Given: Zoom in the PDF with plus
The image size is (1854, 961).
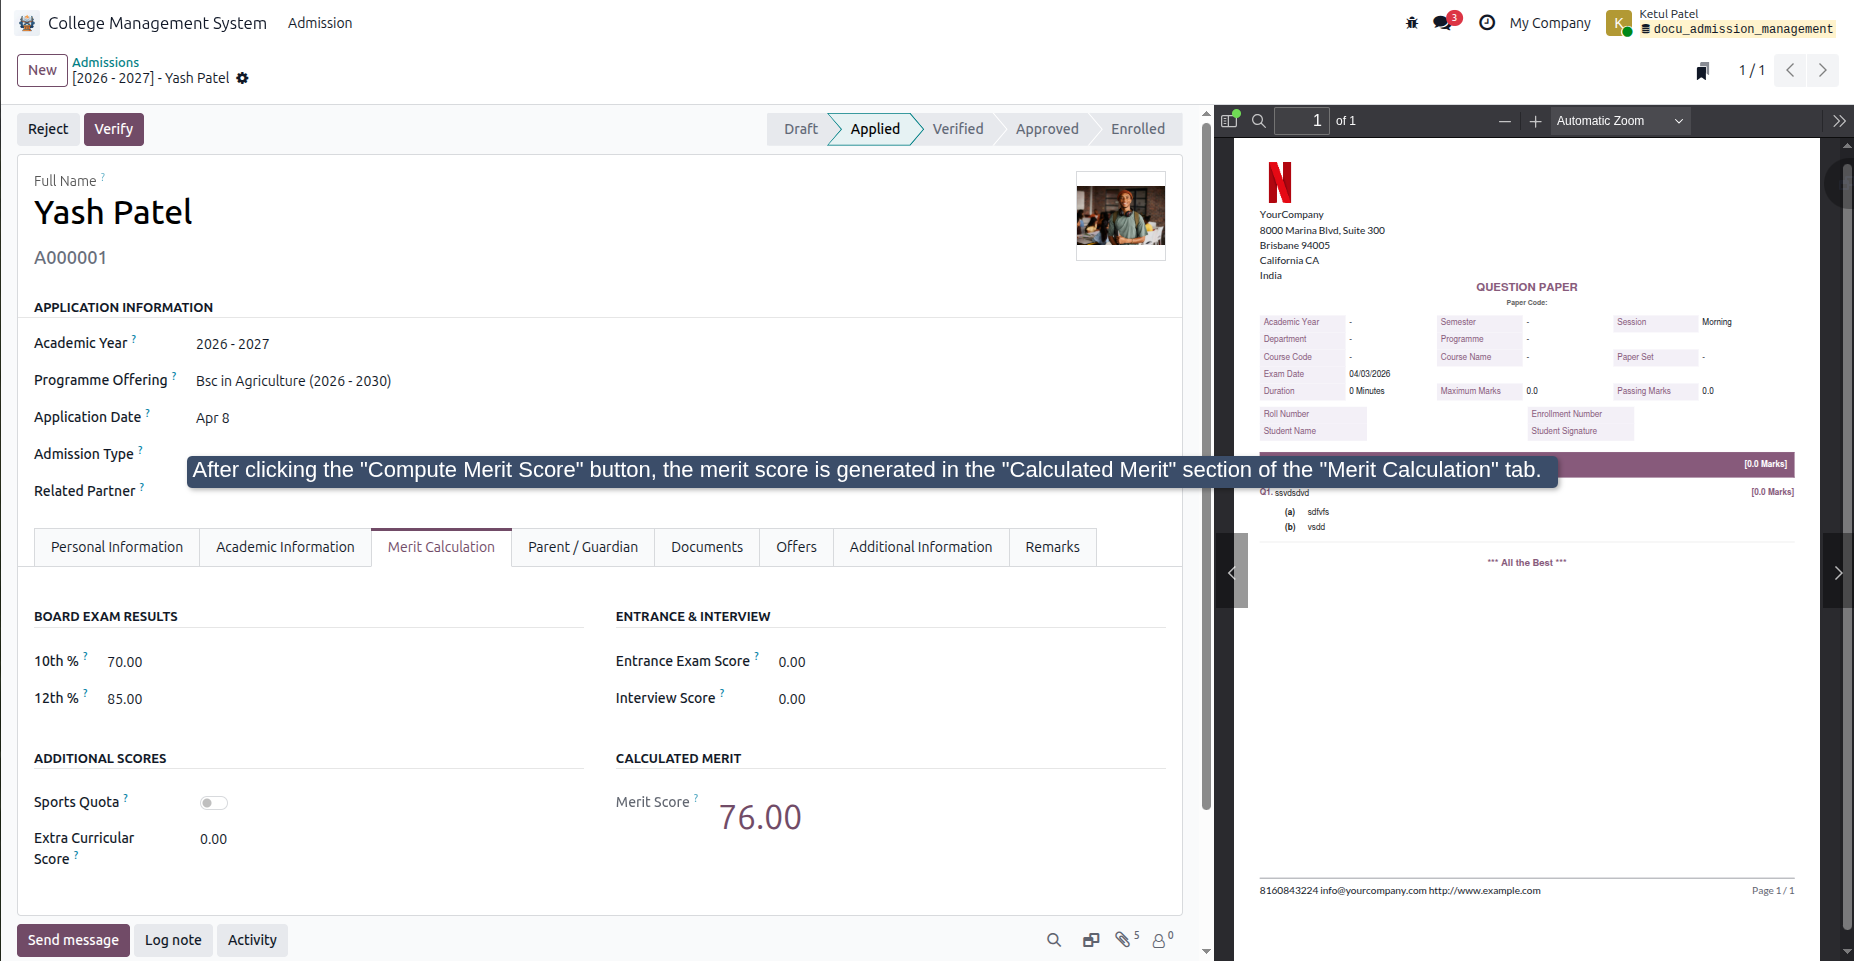Looking at the screenshot, I should pyautogui.click(x=1535, y=121).
